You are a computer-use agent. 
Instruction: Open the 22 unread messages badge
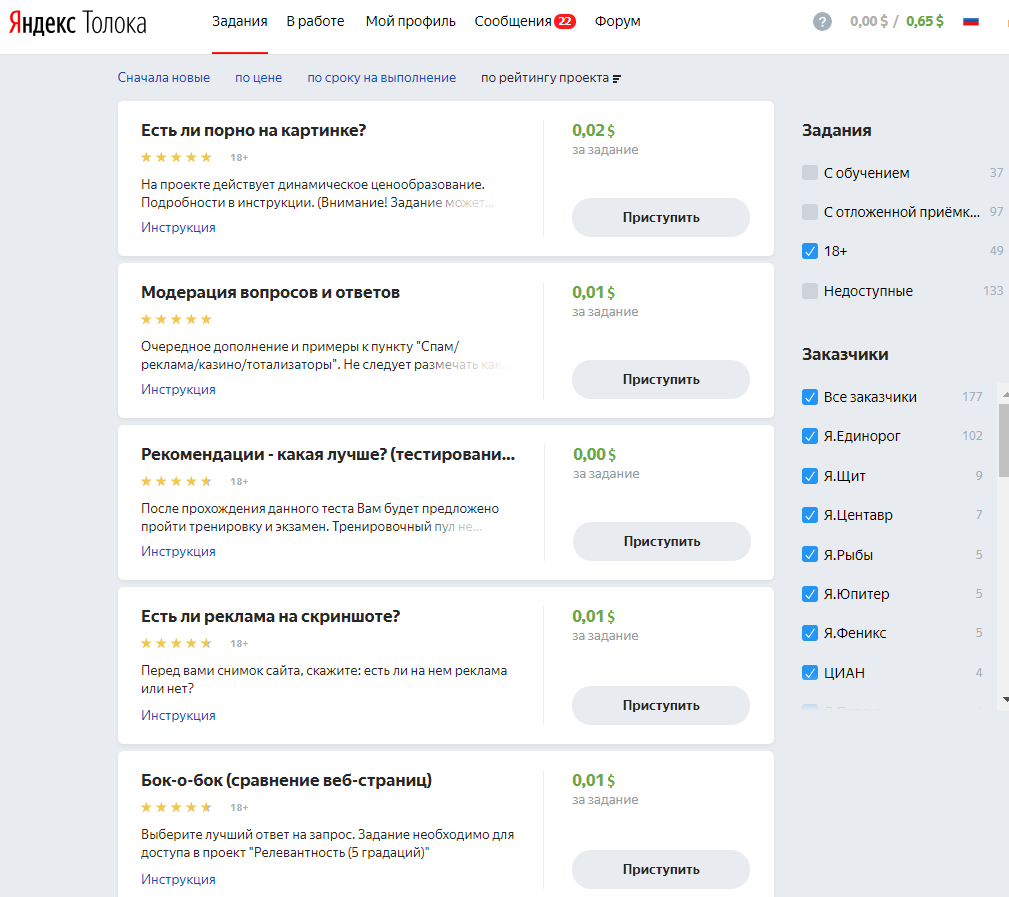[x=564, y=21]
